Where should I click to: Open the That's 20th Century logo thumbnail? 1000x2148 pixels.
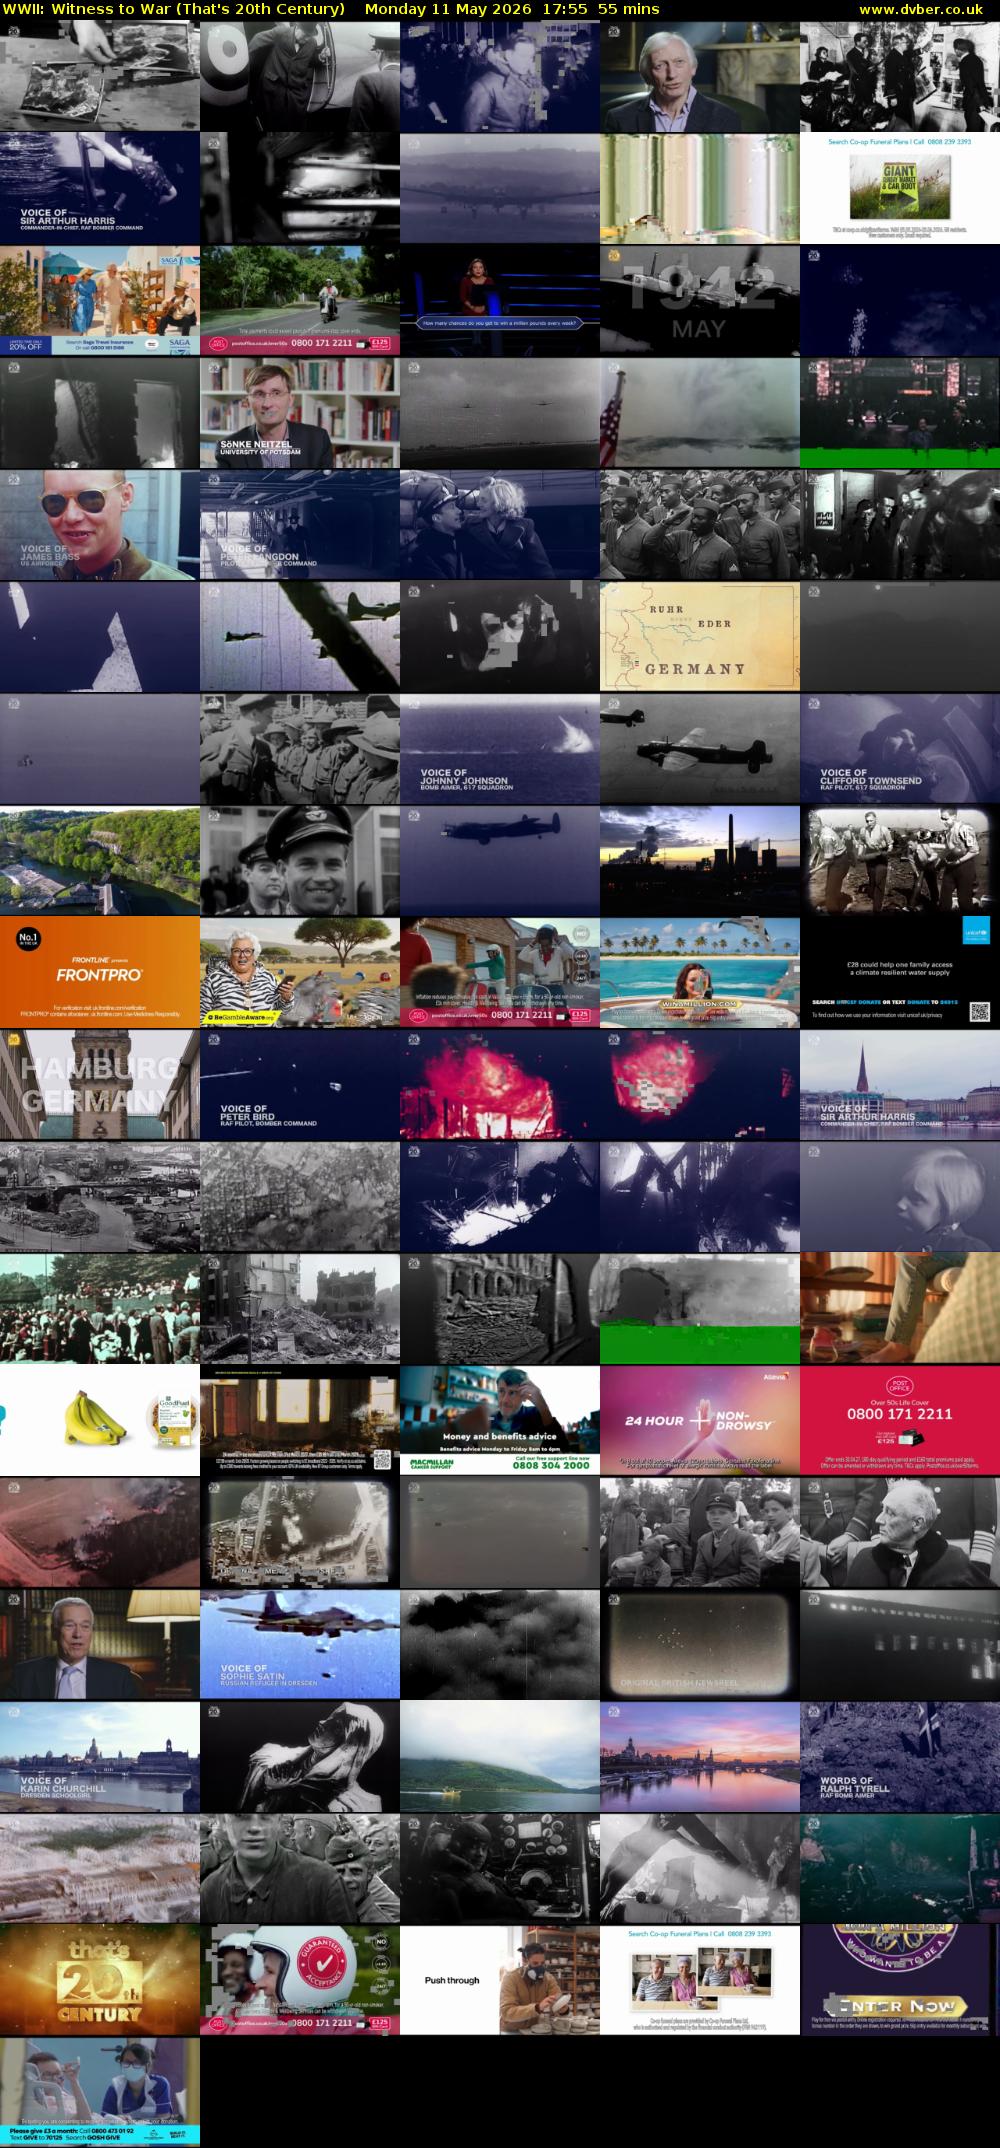100,1980
